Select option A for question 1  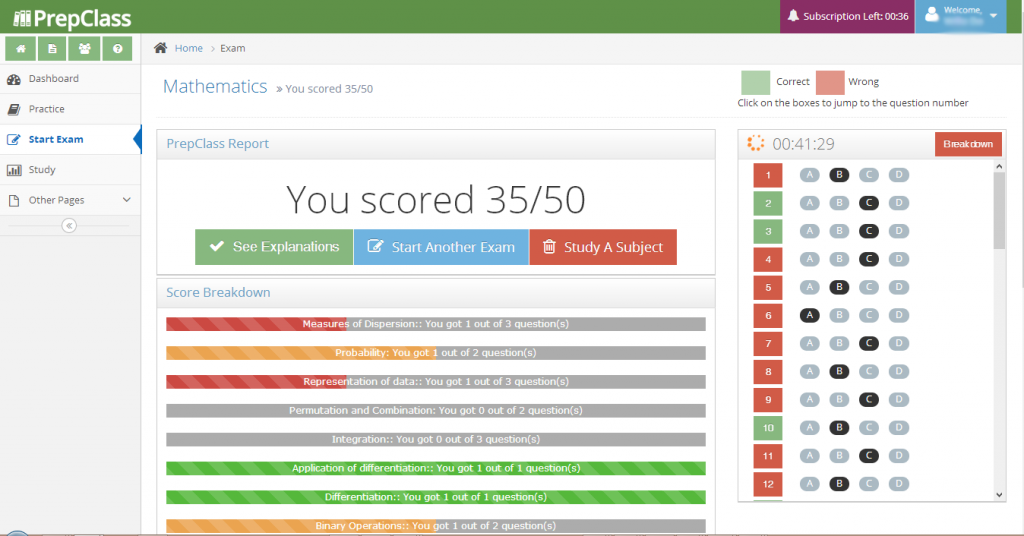(810, 175)
